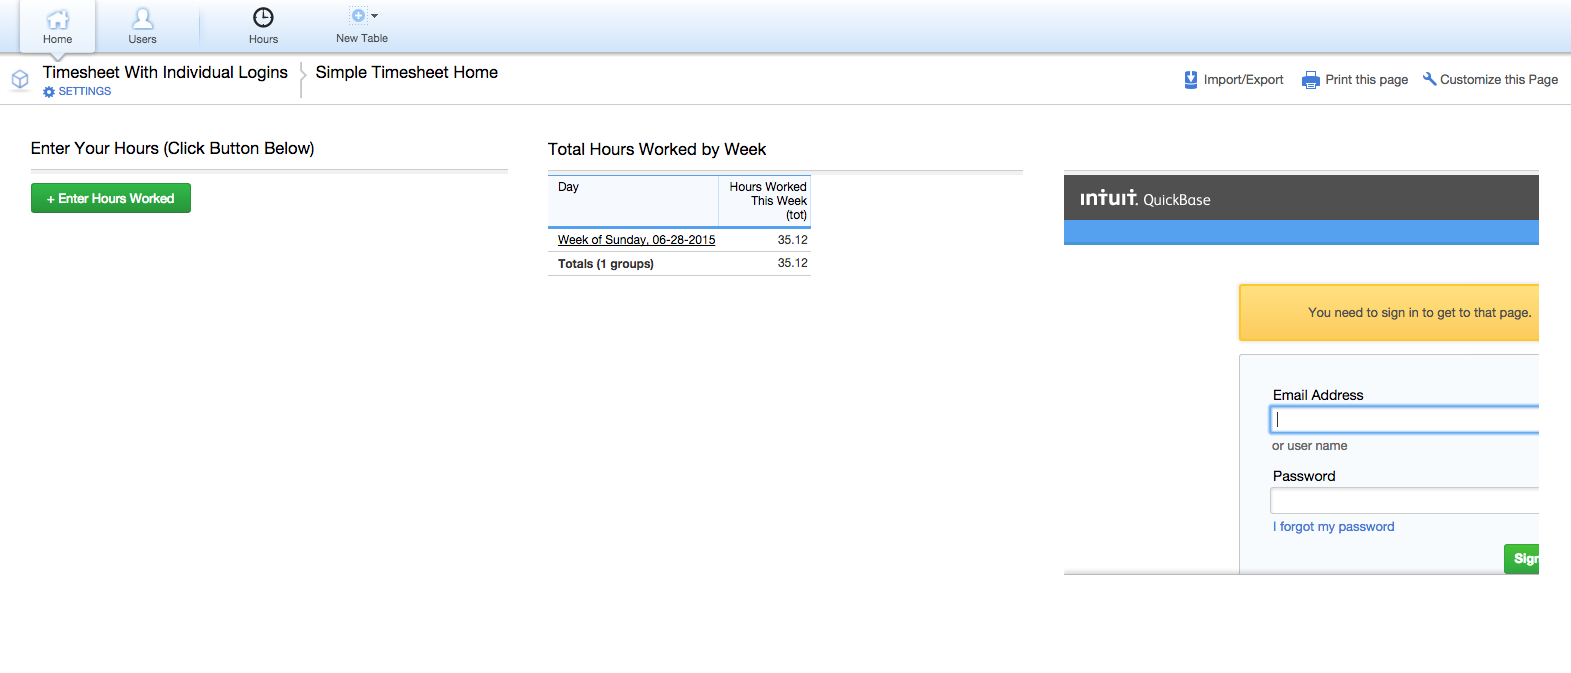Open the Hours table tab

point(263,26)
